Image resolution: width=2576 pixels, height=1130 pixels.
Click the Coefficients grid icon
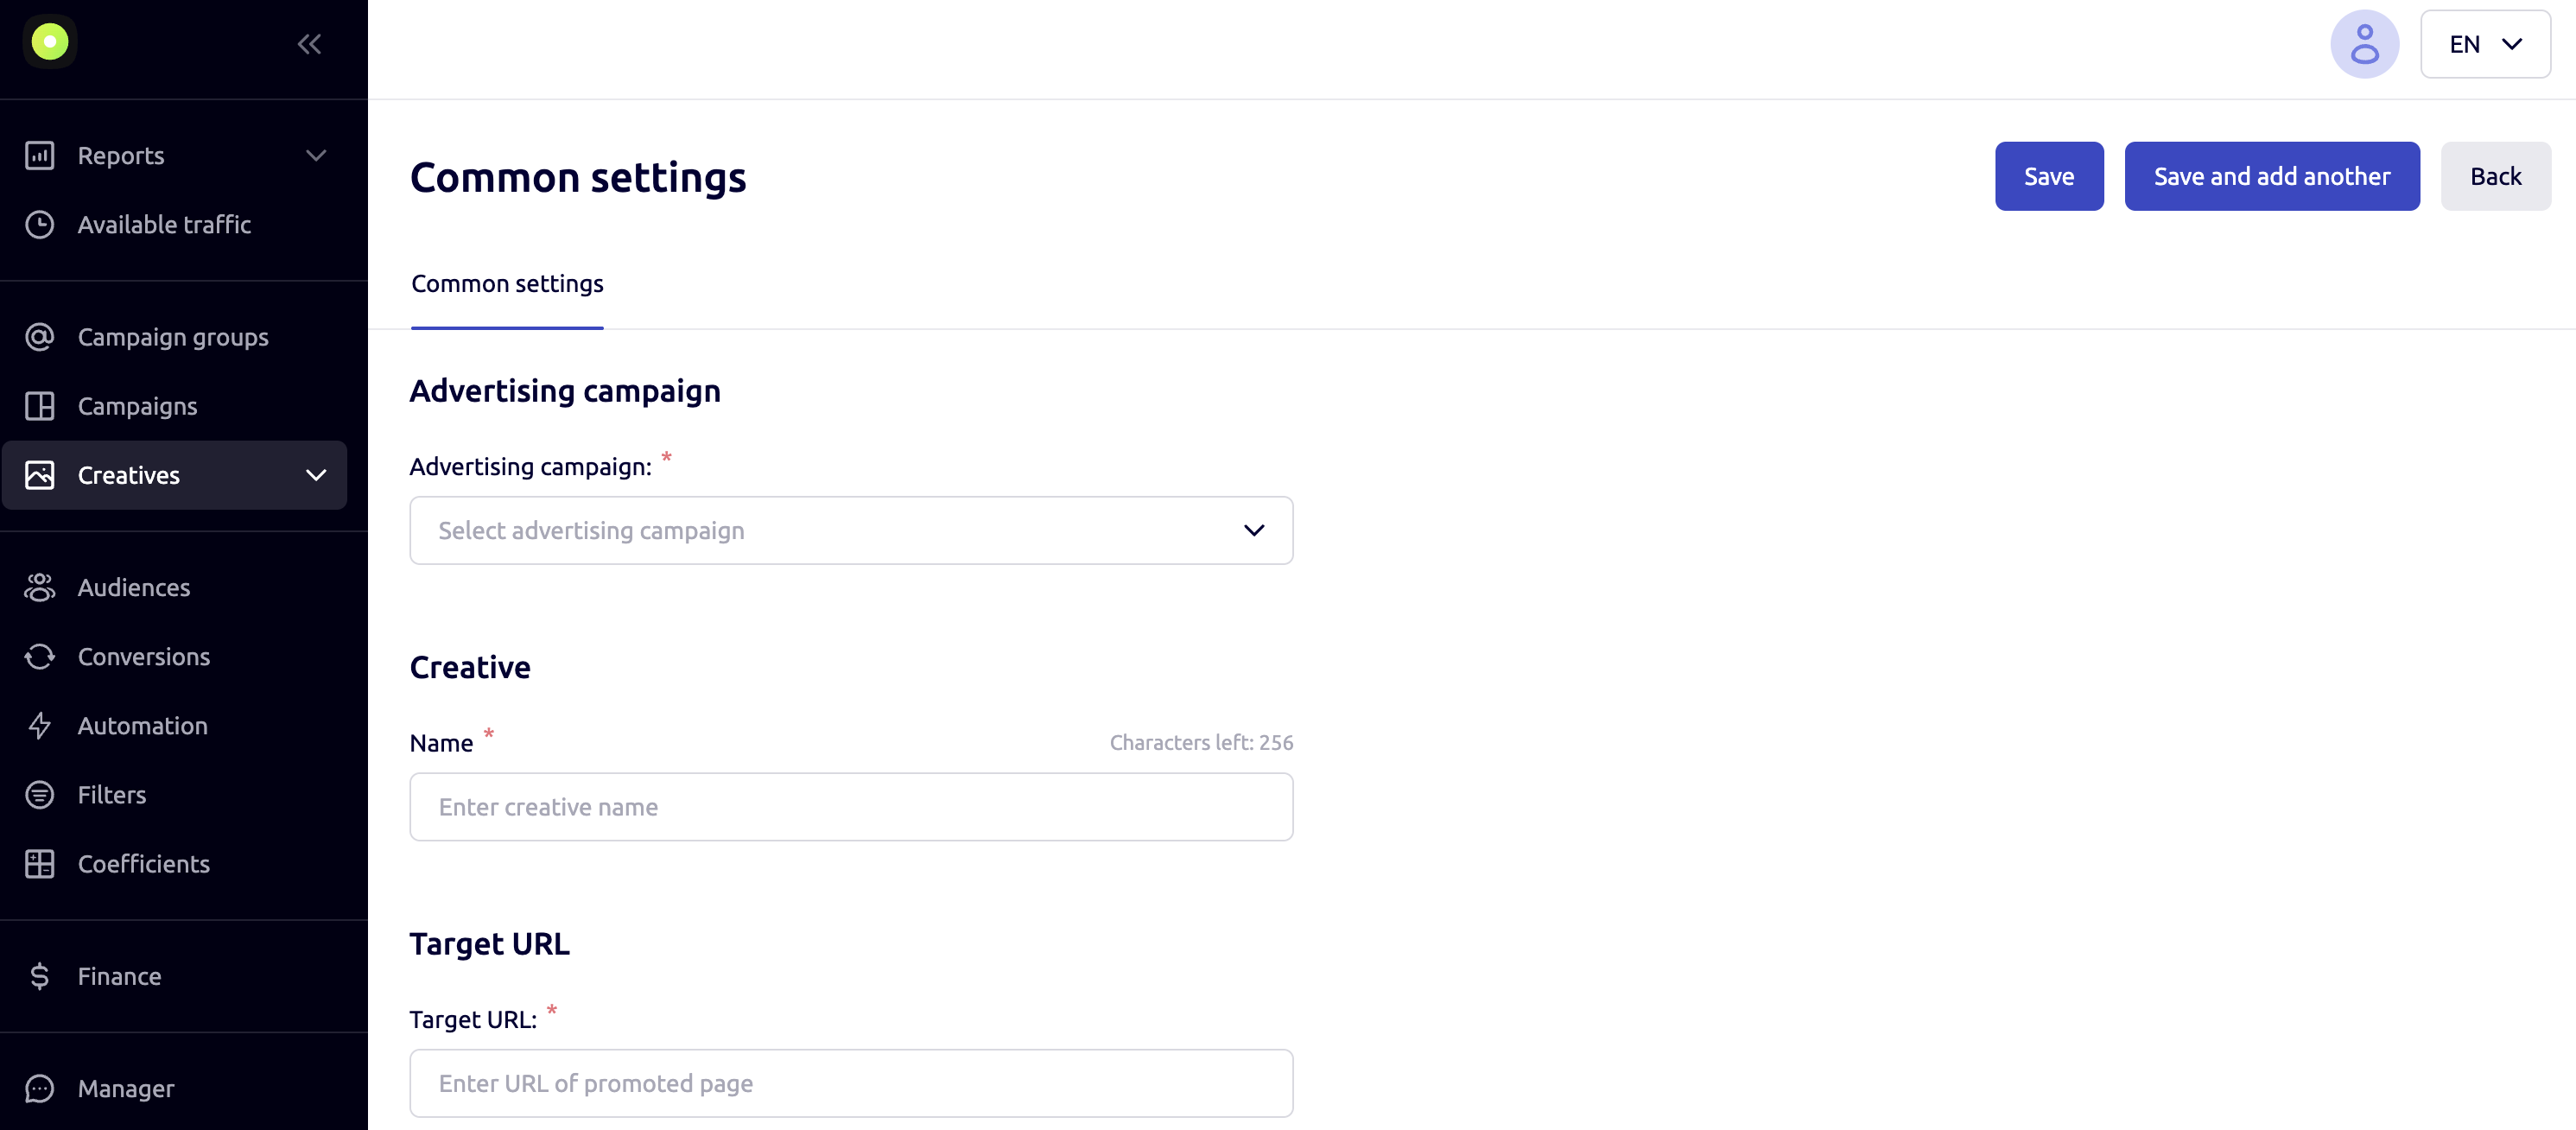pyautogui.click(x=40, y=863)
